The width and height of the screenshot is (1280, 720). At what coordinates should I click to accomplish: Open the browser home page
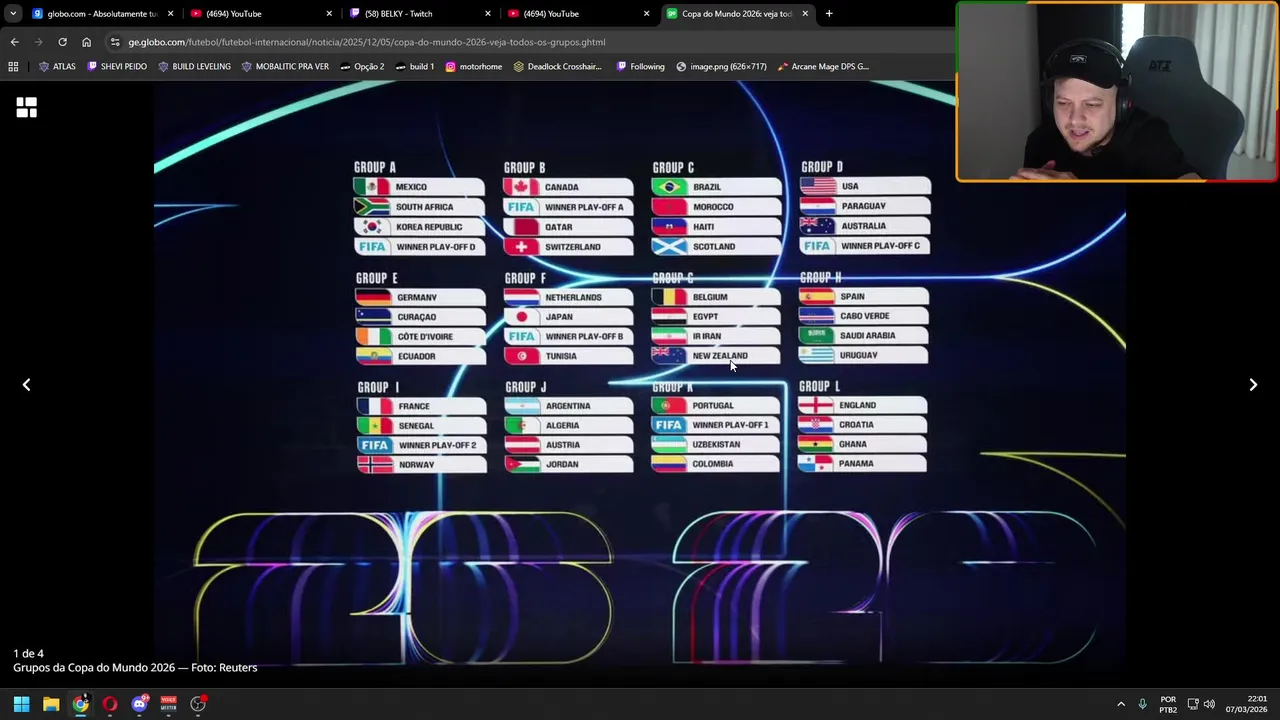tap(86, 42)
